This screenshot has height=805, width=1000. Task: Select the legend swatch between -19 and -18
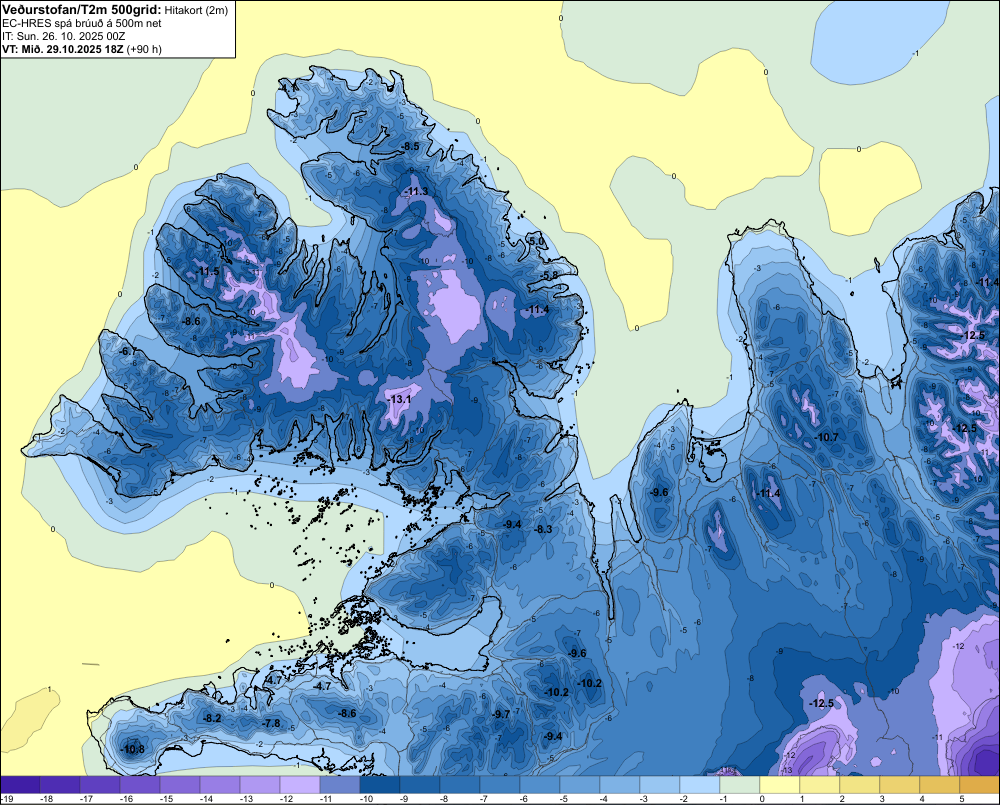pyautogui.click(x=20, y=785)
